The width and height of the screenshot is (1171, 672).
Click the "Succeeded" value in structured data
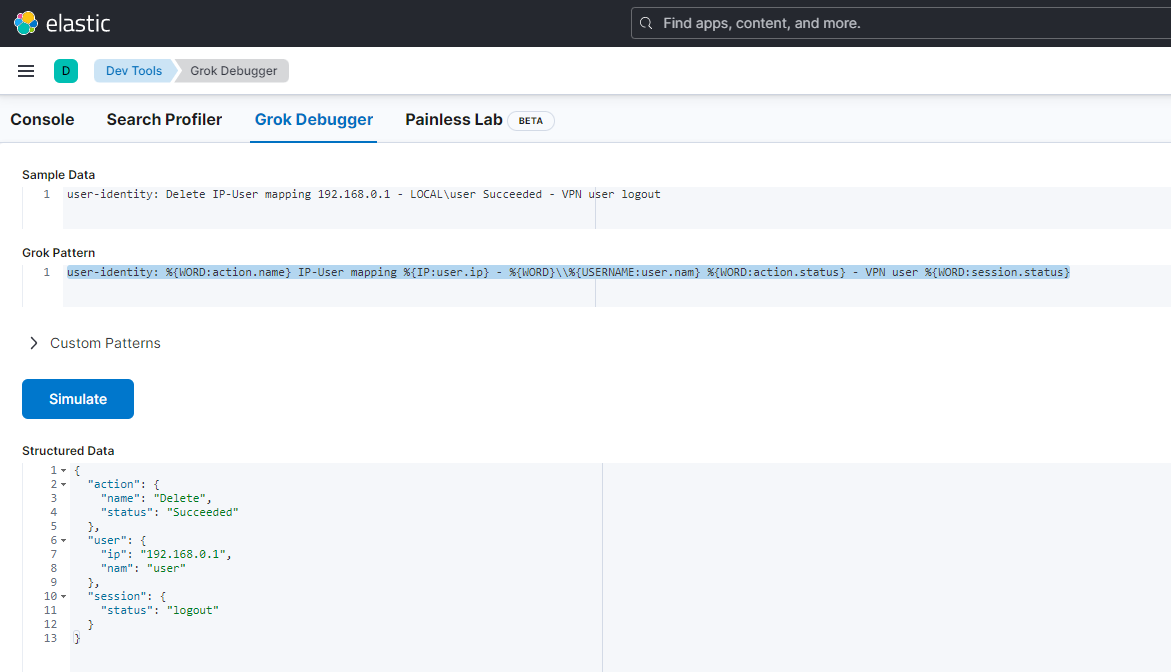(202, 512)
